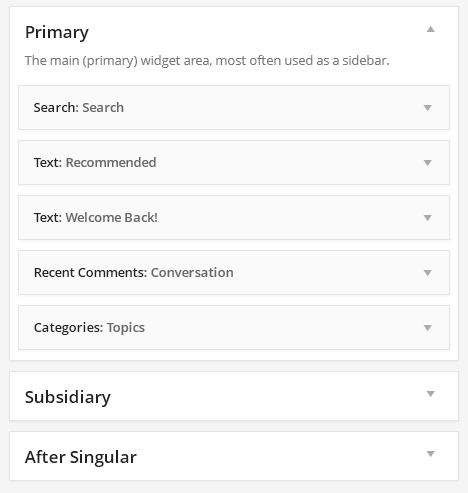Open the Text: Recommended widget arrow

[x=427, y=163]
